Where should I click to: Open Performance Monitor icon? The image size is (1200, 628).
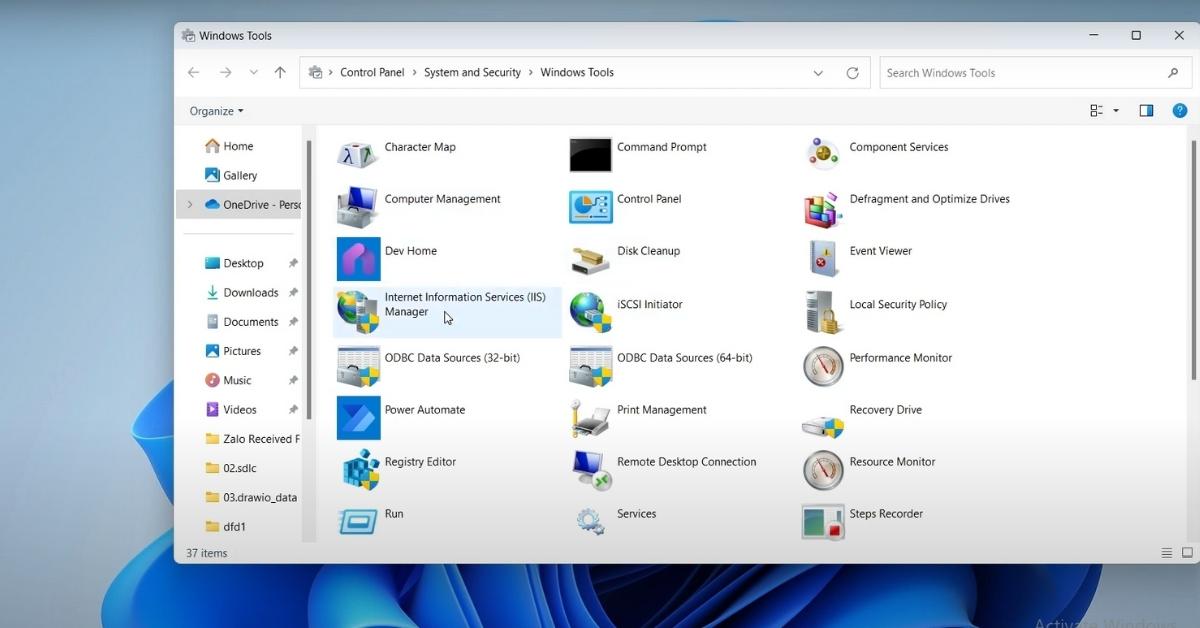(823, 366)
